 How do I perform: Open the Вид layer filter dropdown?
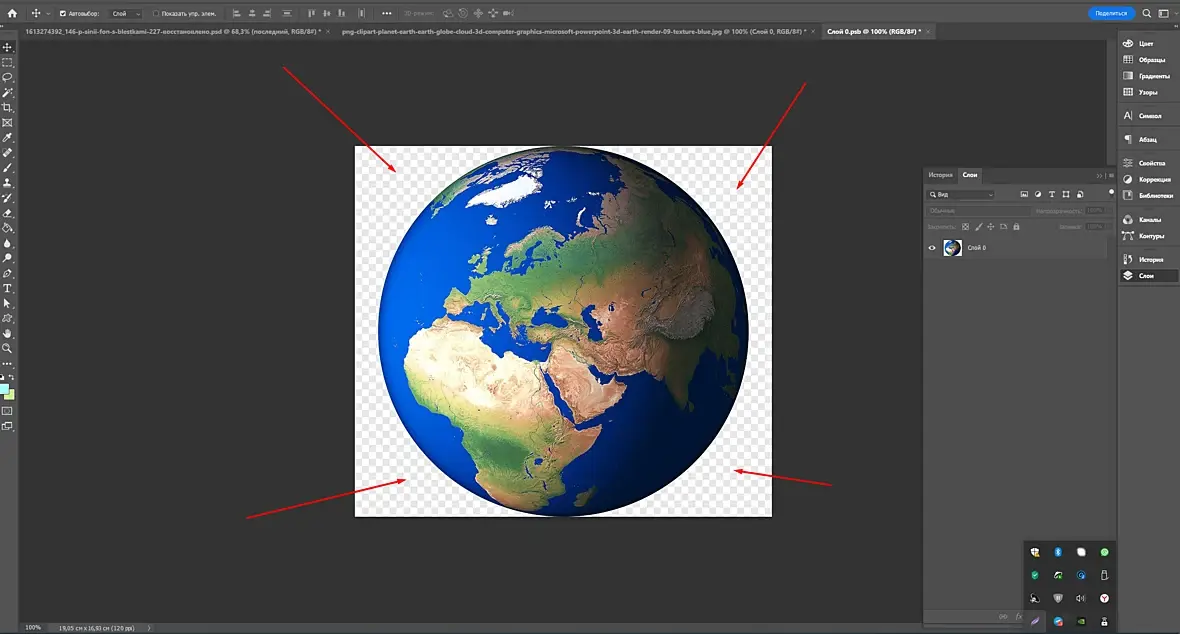pyautogui.click(x=961, y=194)
